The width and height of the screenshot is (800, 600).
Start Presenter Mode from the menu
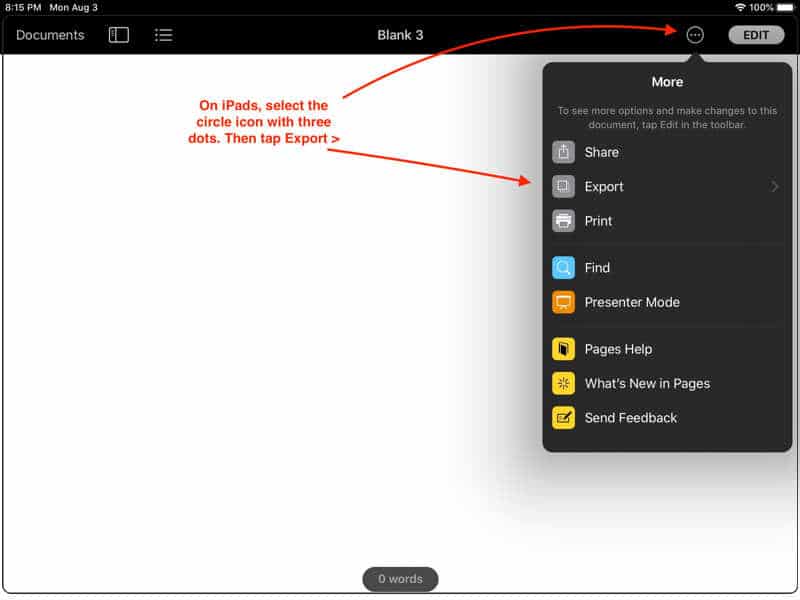point(667,302)
